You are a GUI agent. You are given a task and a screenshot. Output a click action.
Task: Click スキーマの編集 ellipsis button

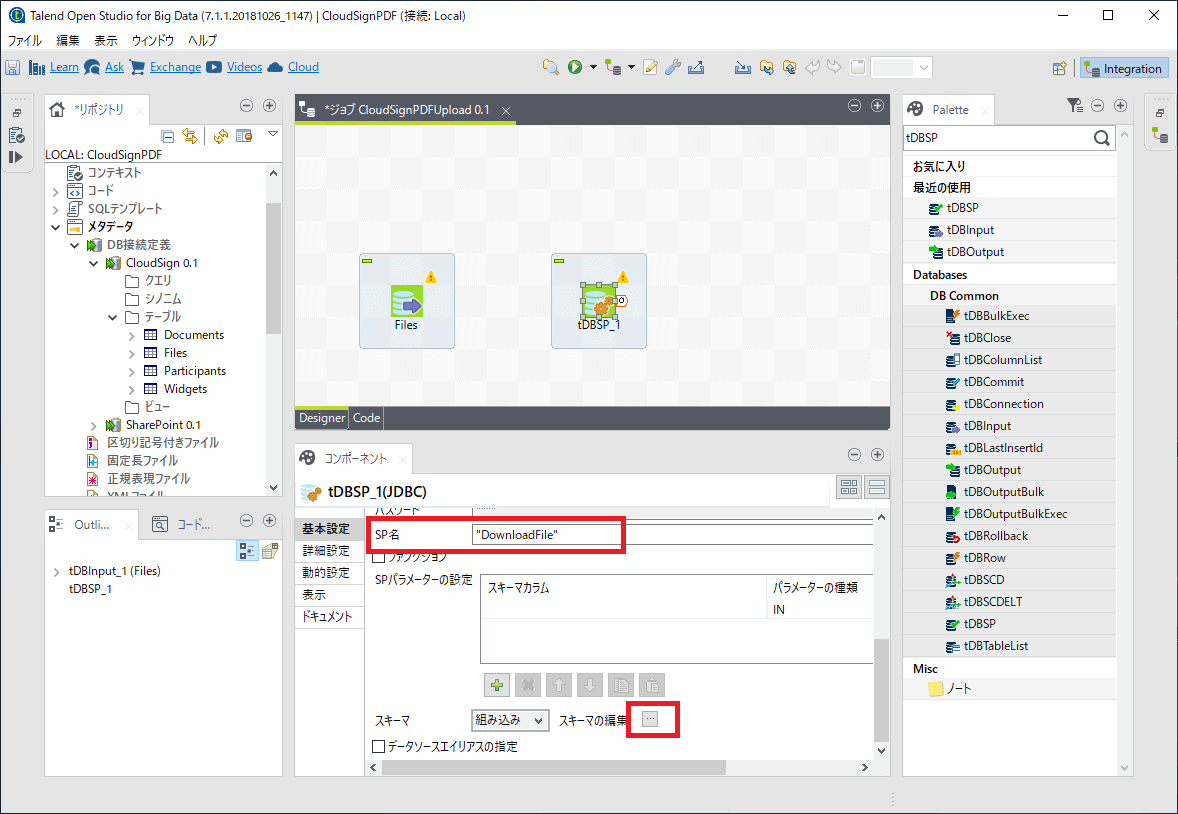click(651, 719)
